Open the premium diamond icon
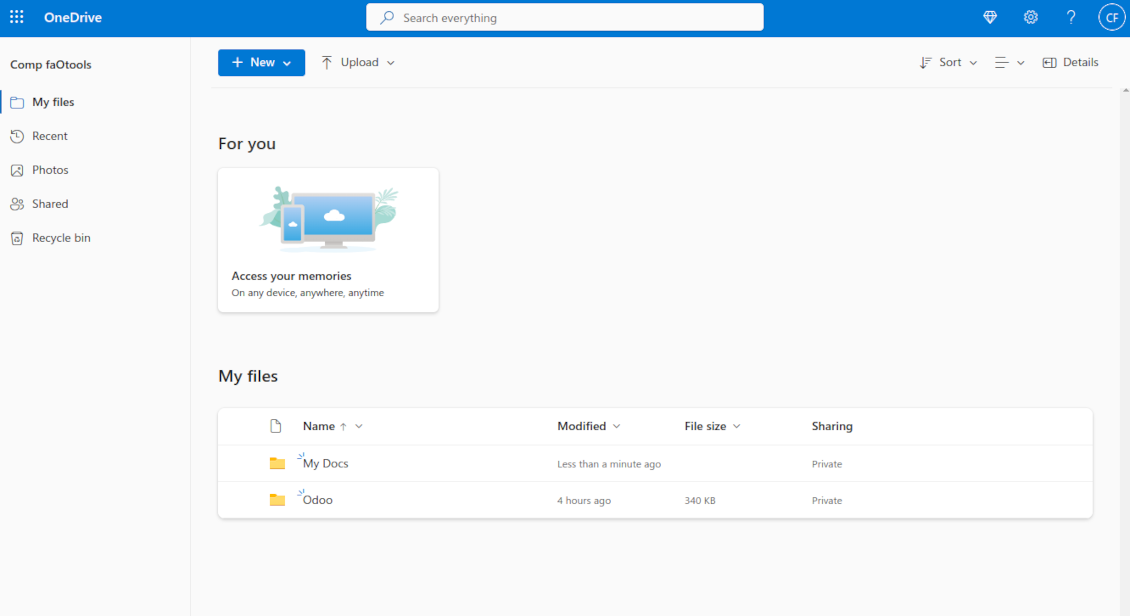1130x616 pixels. point(990,17)
